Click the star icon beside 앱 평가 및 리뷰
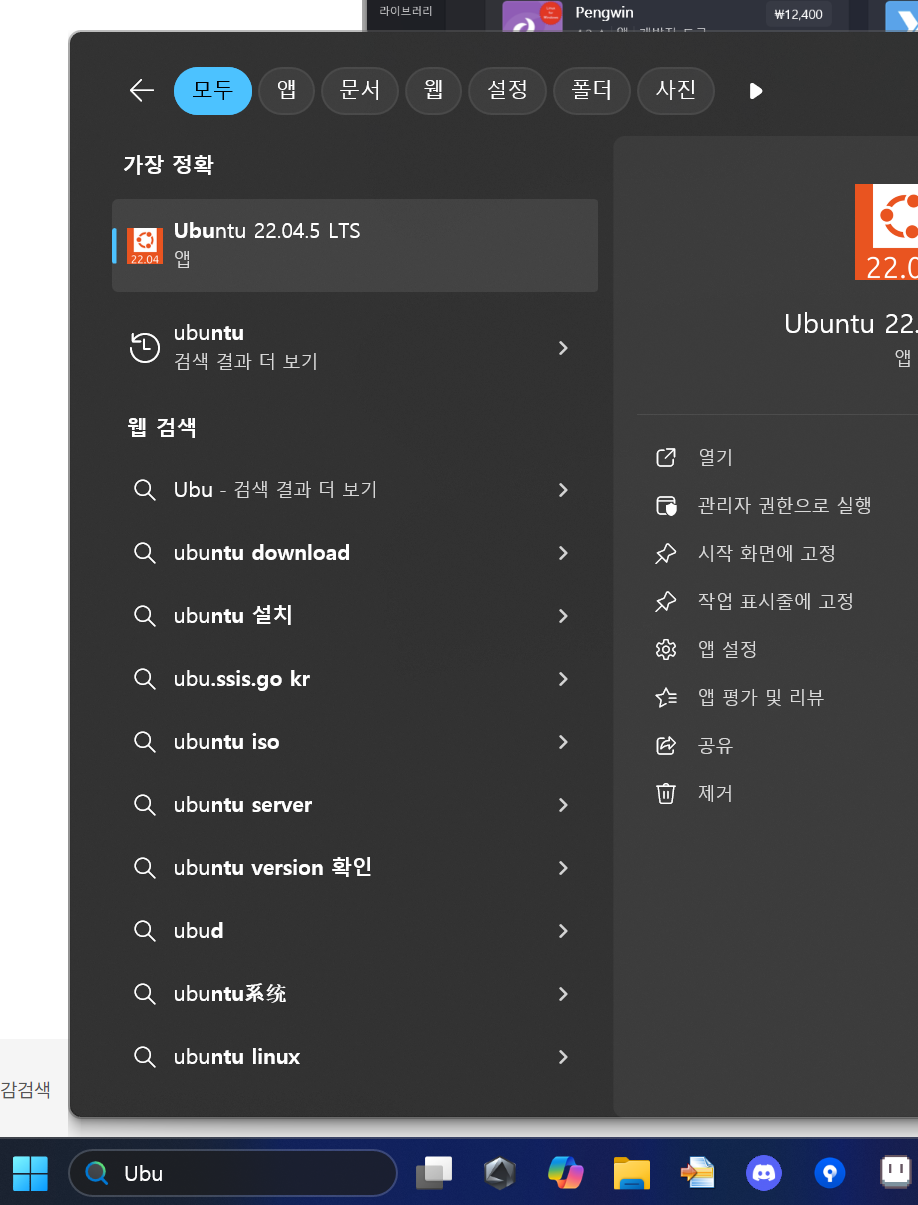The height and width of the screenshot is (1205, 918). (x=666, y=697)
